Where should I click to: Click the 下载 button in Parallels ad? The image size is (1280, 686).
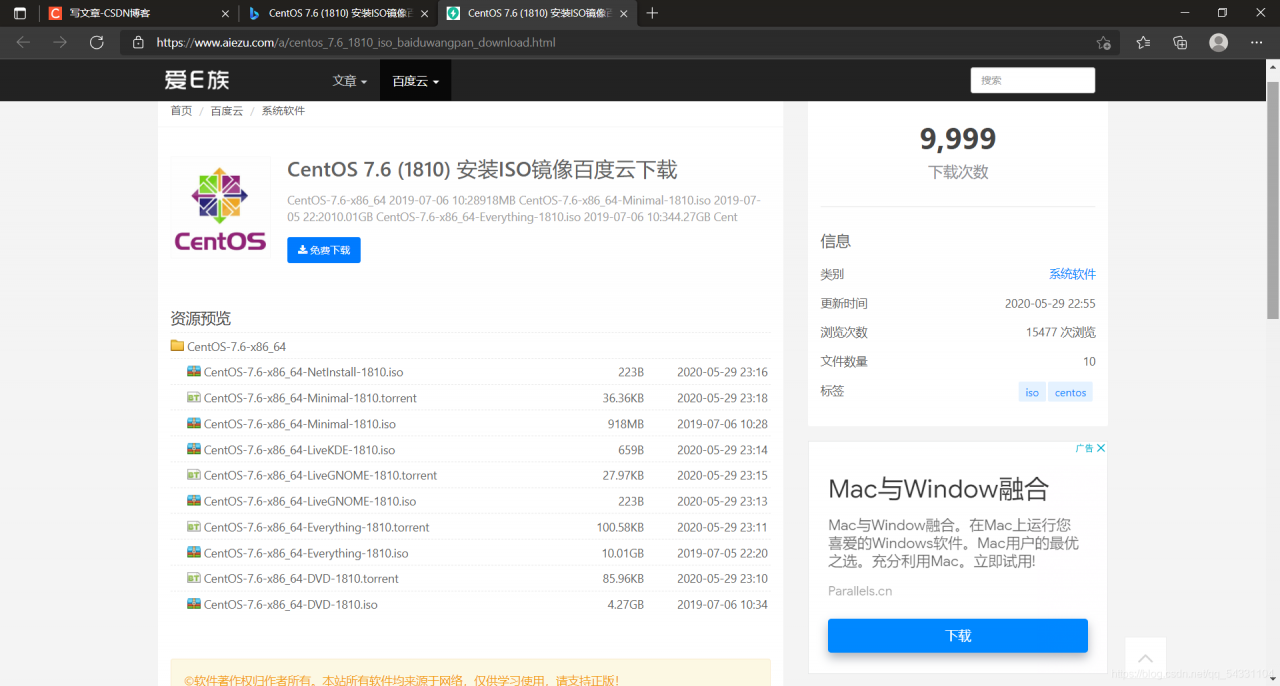click(x=958, y=636)
